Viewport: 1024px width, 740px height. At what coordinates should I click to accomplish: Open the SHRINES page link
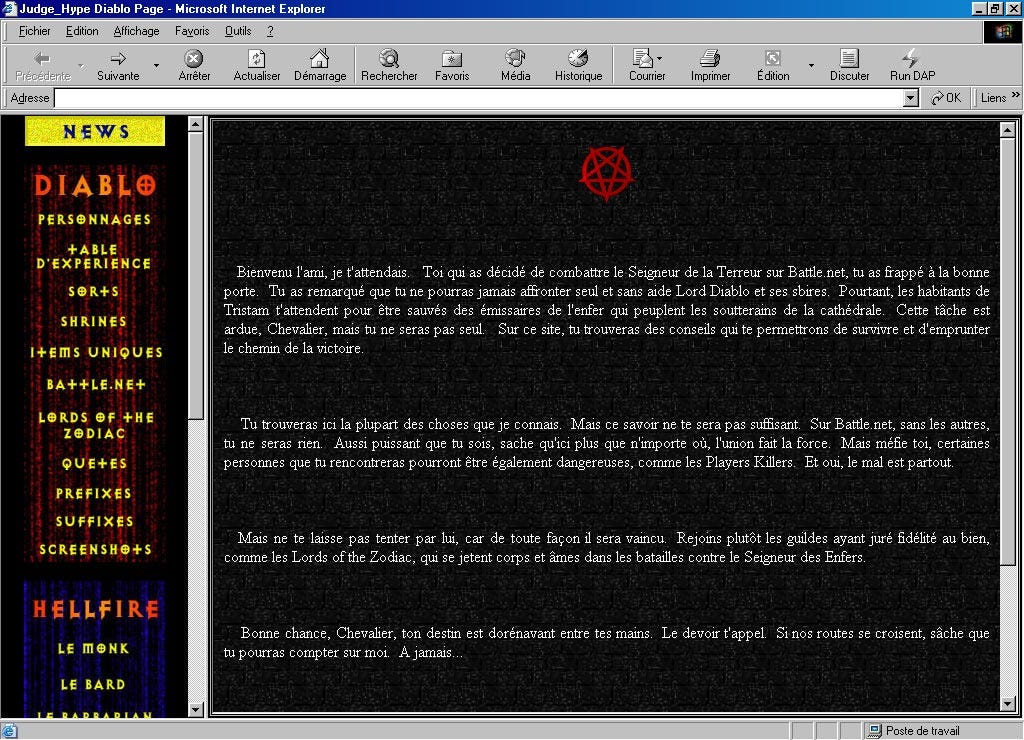pos(94,321)
